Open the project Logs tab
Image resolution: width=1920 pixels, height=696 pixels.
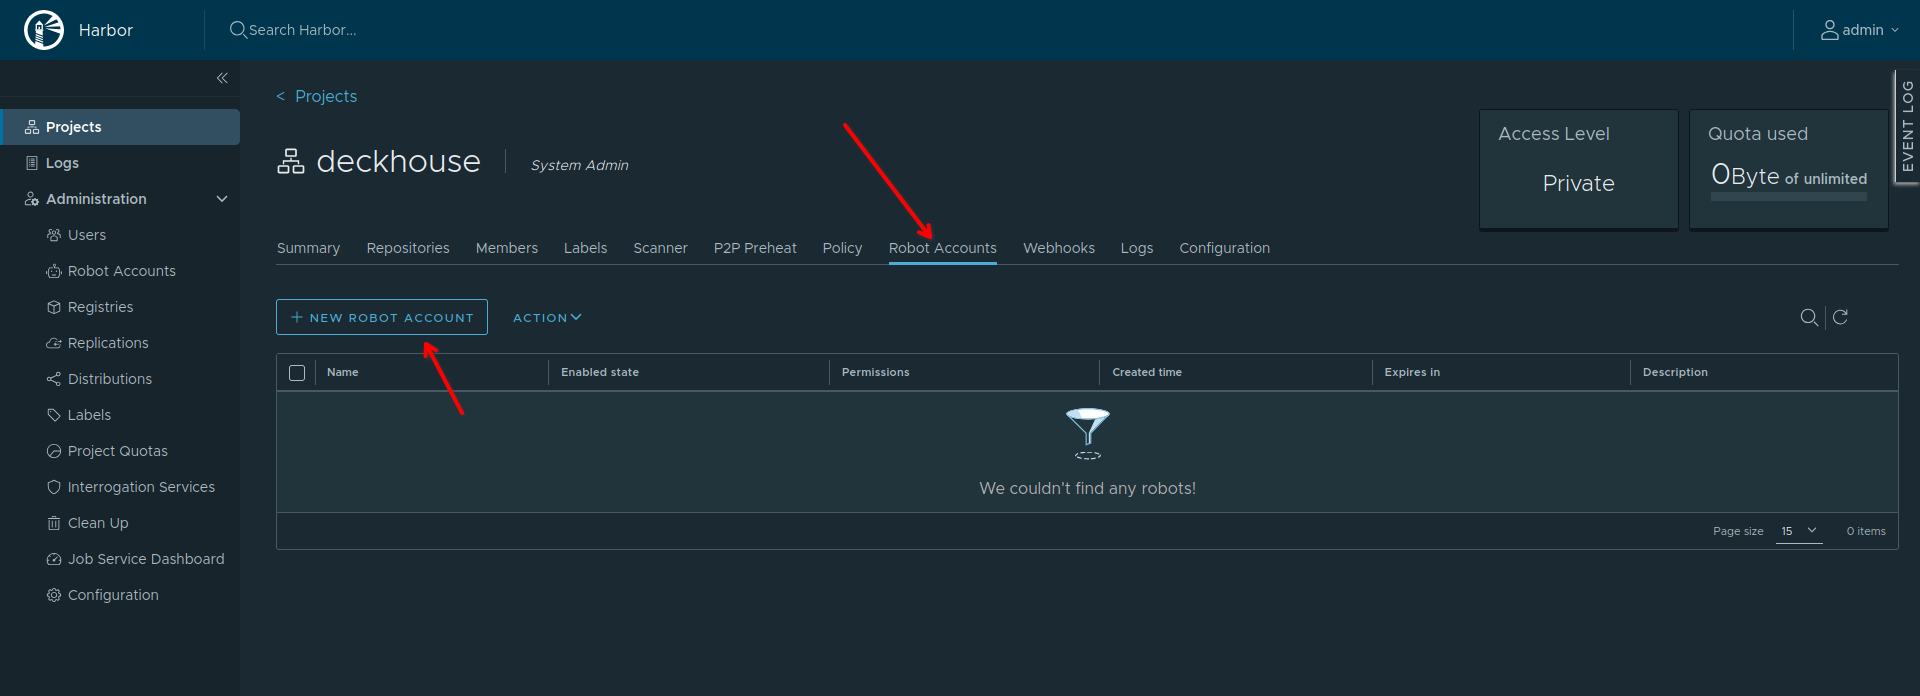[x=1137, y=248]
